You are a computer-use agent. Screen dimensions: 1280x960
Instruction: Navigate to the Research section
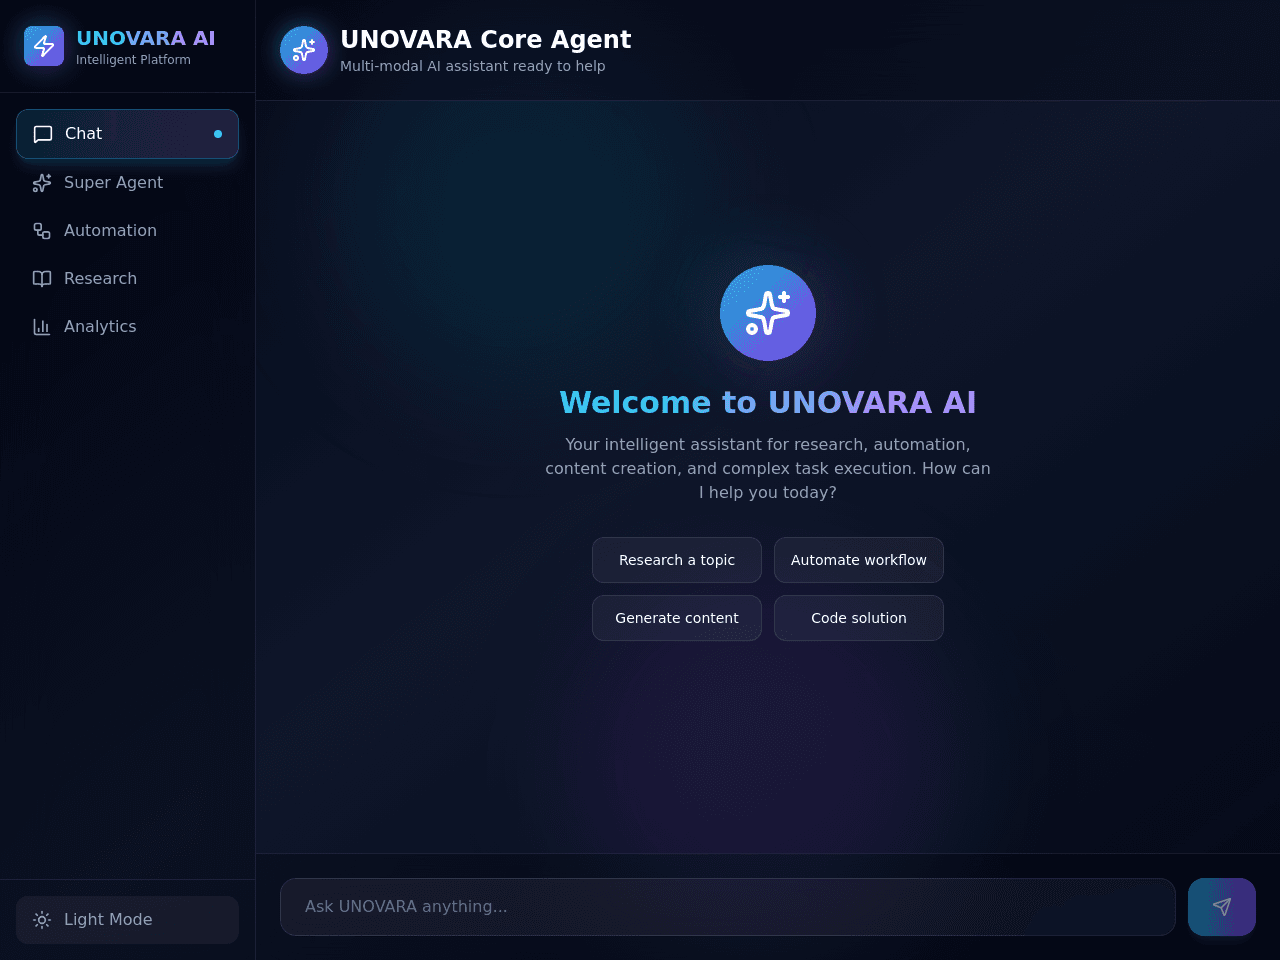(x=128, y=279)
